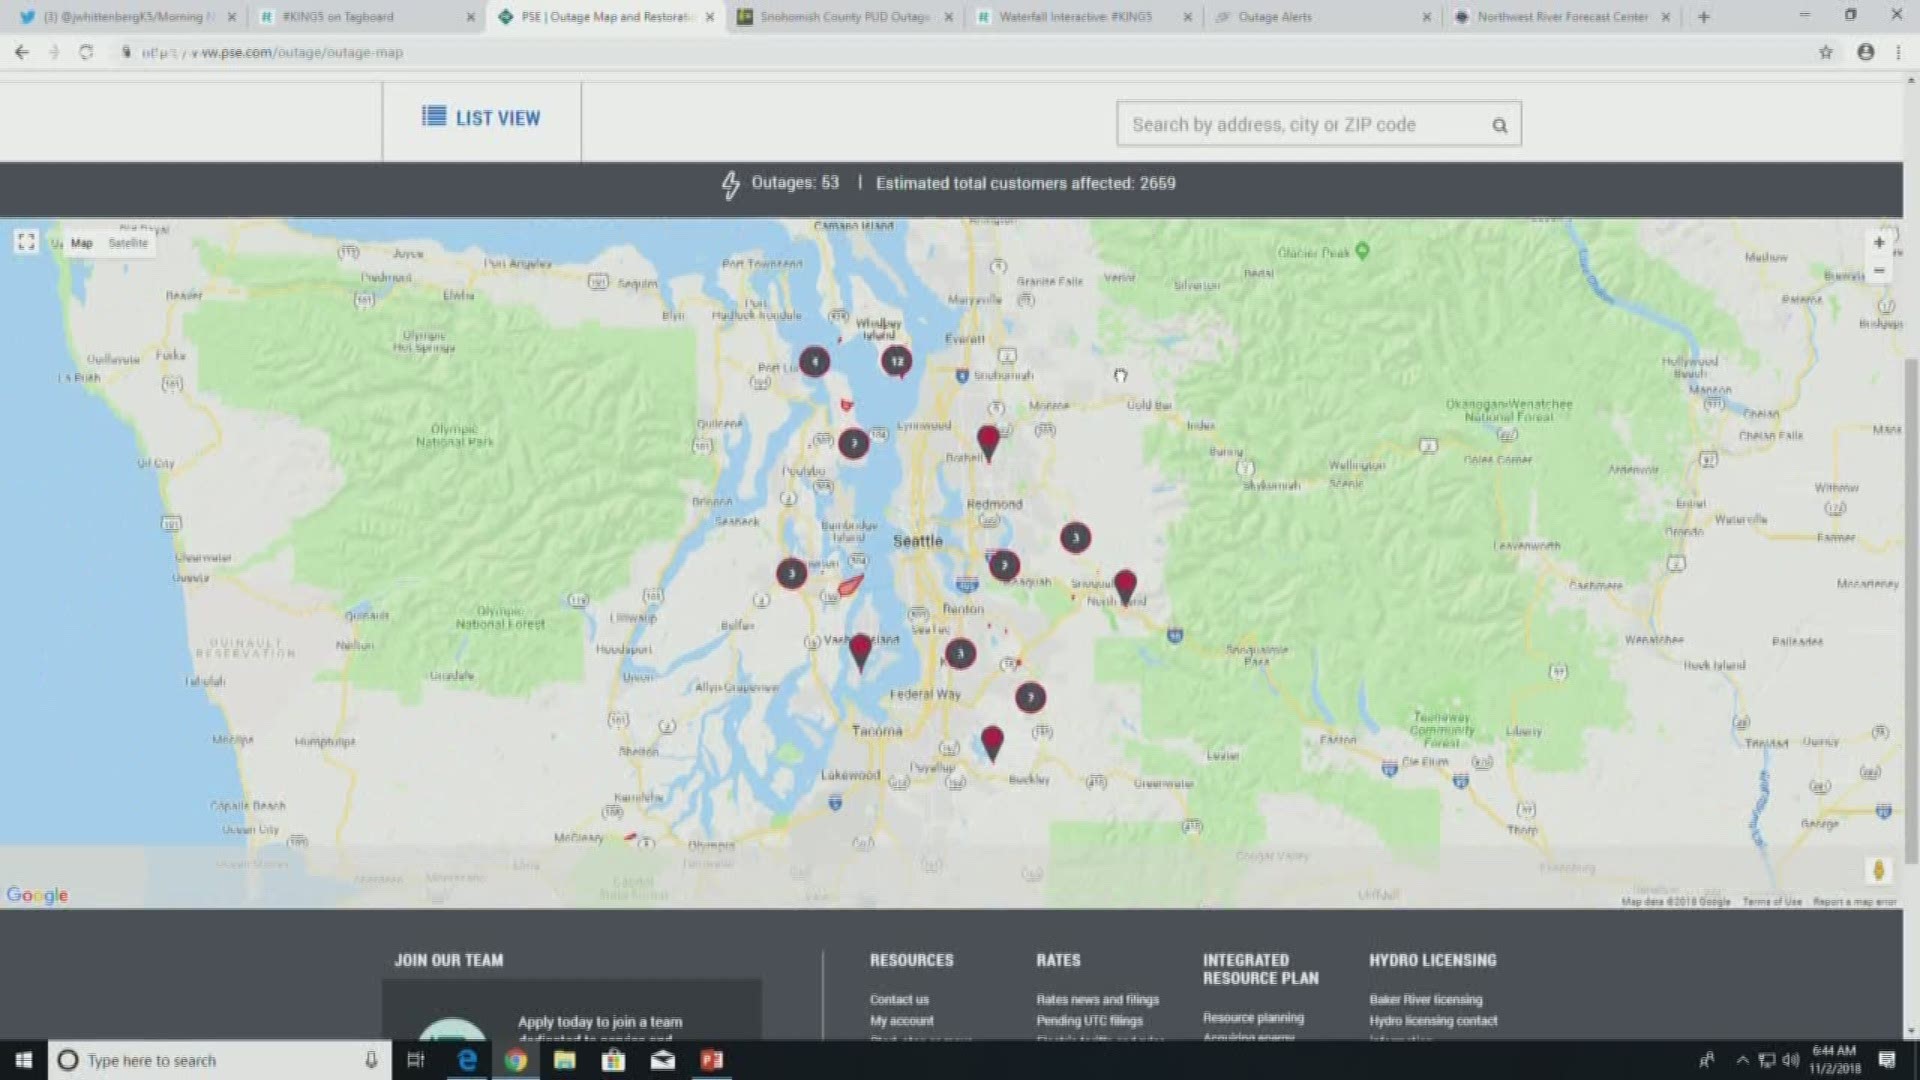Image resolution: width=1920 pixels, height=1080 pixels.
Task: Expand hidden system tray icons
Action: point(1742,1060)
